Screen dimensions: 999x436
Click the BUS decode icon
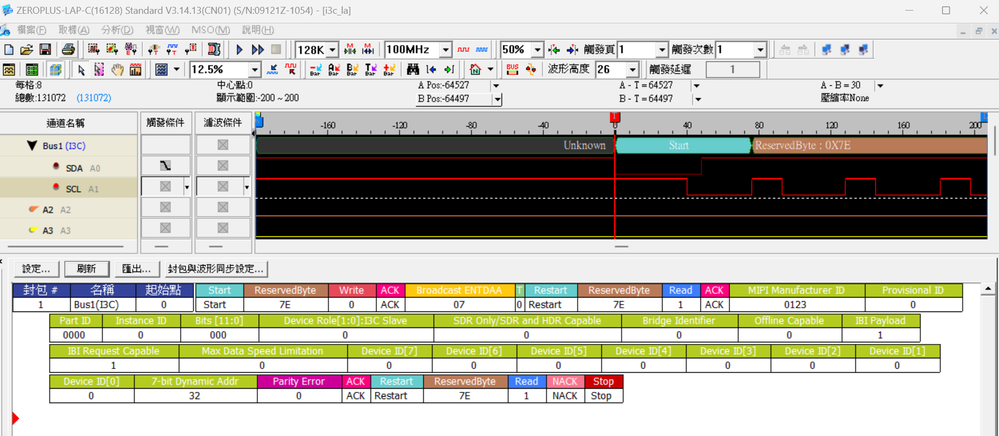point(513,70)
